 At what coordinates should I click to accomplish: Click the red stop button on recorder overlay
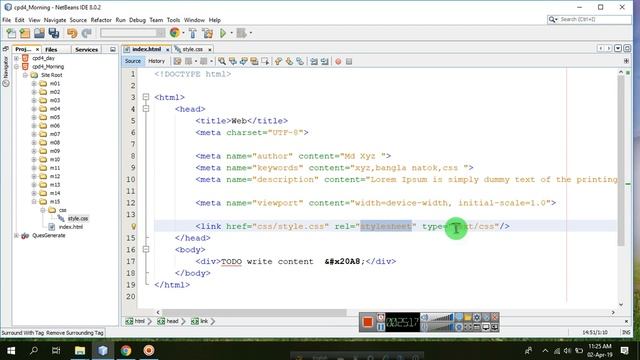[x=367, y=322]
